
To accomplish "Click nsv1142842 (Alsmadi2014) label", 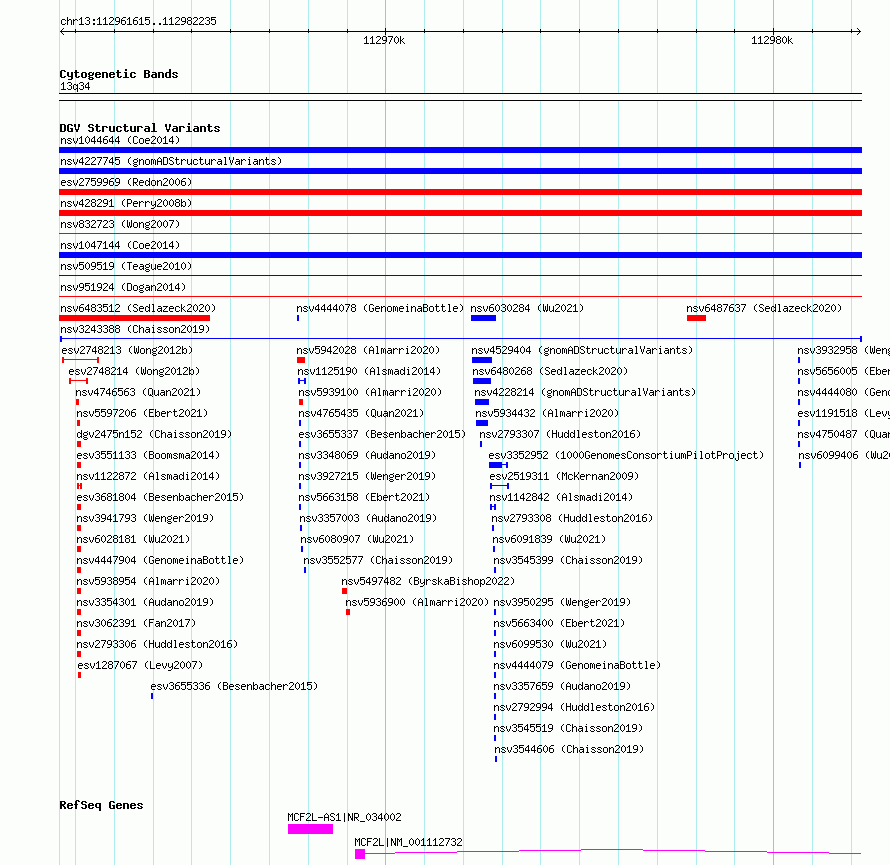I will 561,497.
